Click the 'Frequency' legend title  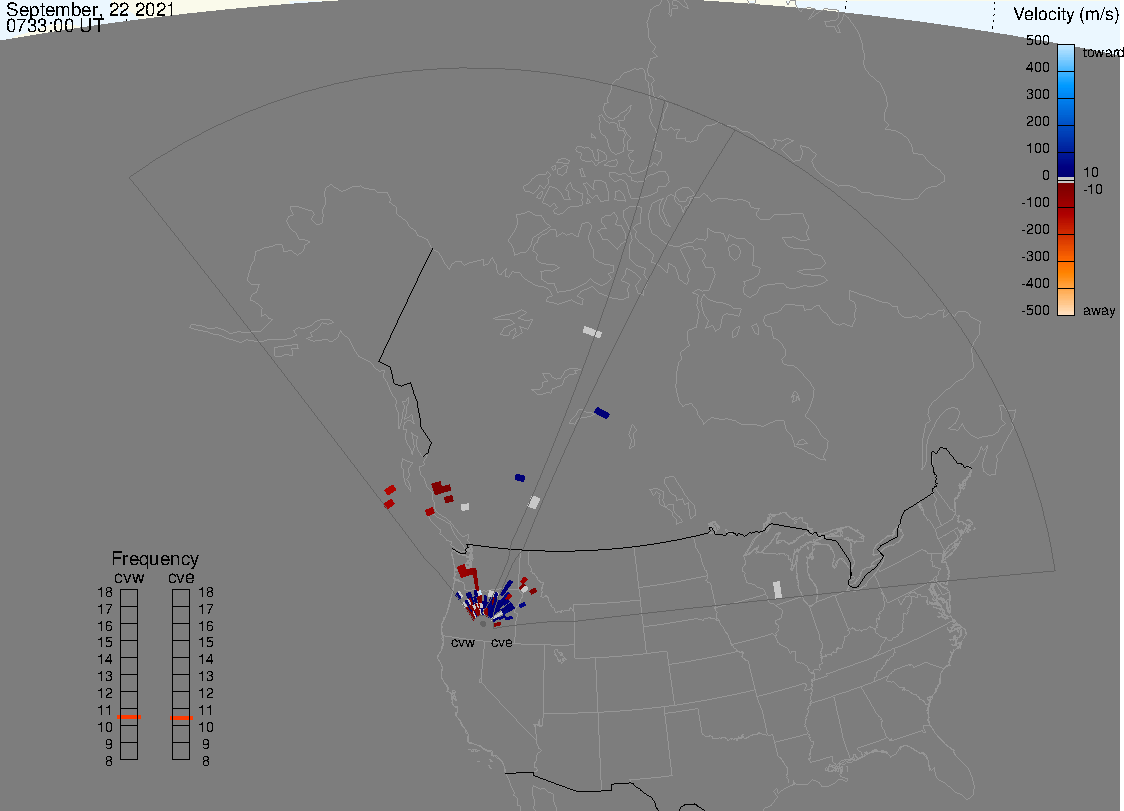coord(155,559)
